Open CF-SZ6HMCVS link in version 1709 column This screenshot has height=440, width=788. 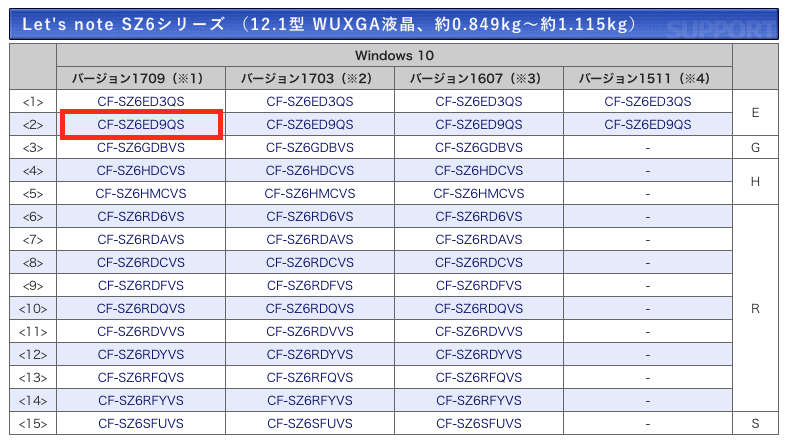click(x=141, y=194)
